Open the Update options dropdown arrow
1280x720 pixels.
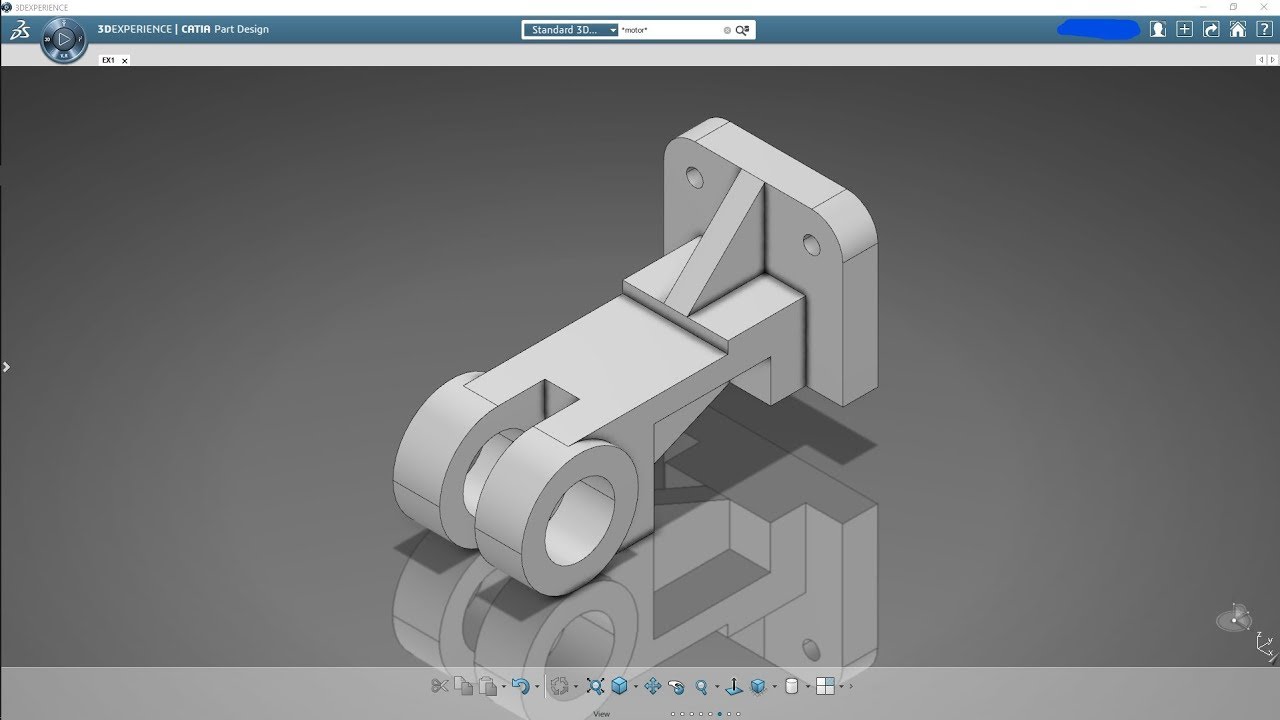[576, 686]
